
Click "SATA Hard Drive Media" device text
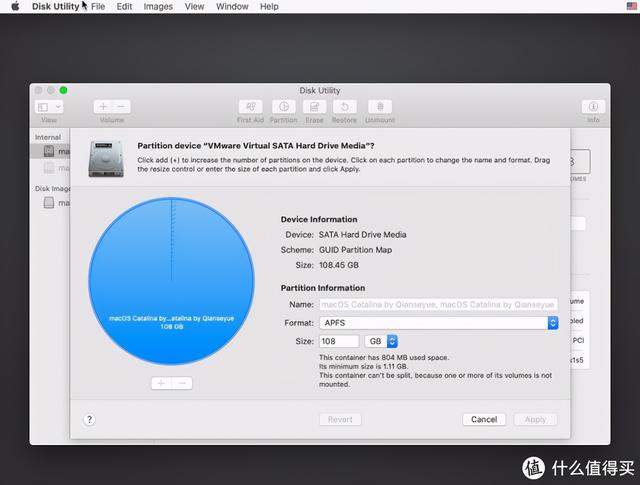(x=362, y=235)
